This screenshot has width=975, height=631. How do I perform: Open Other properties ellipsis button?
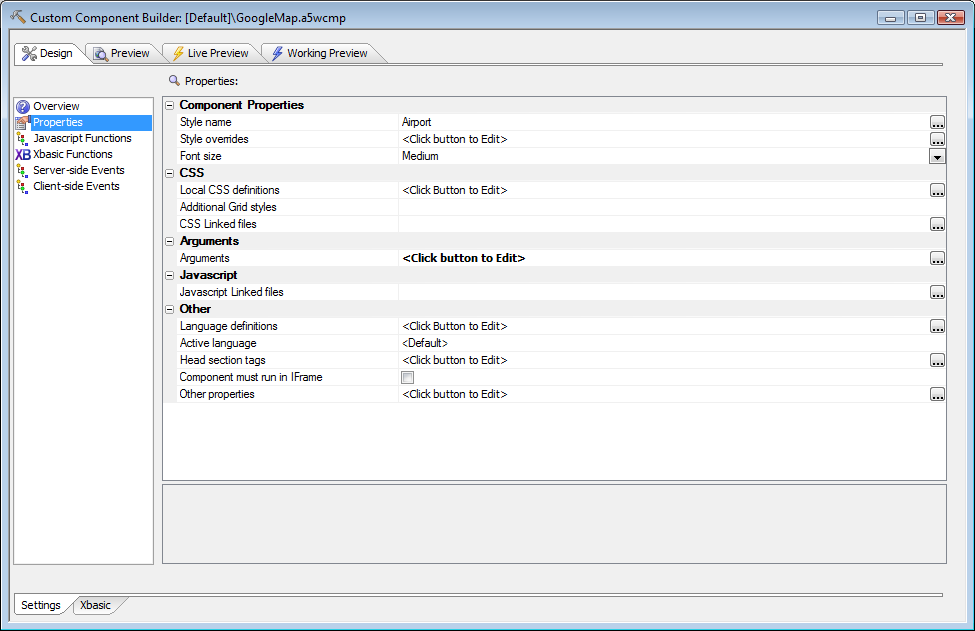(937, 394)
